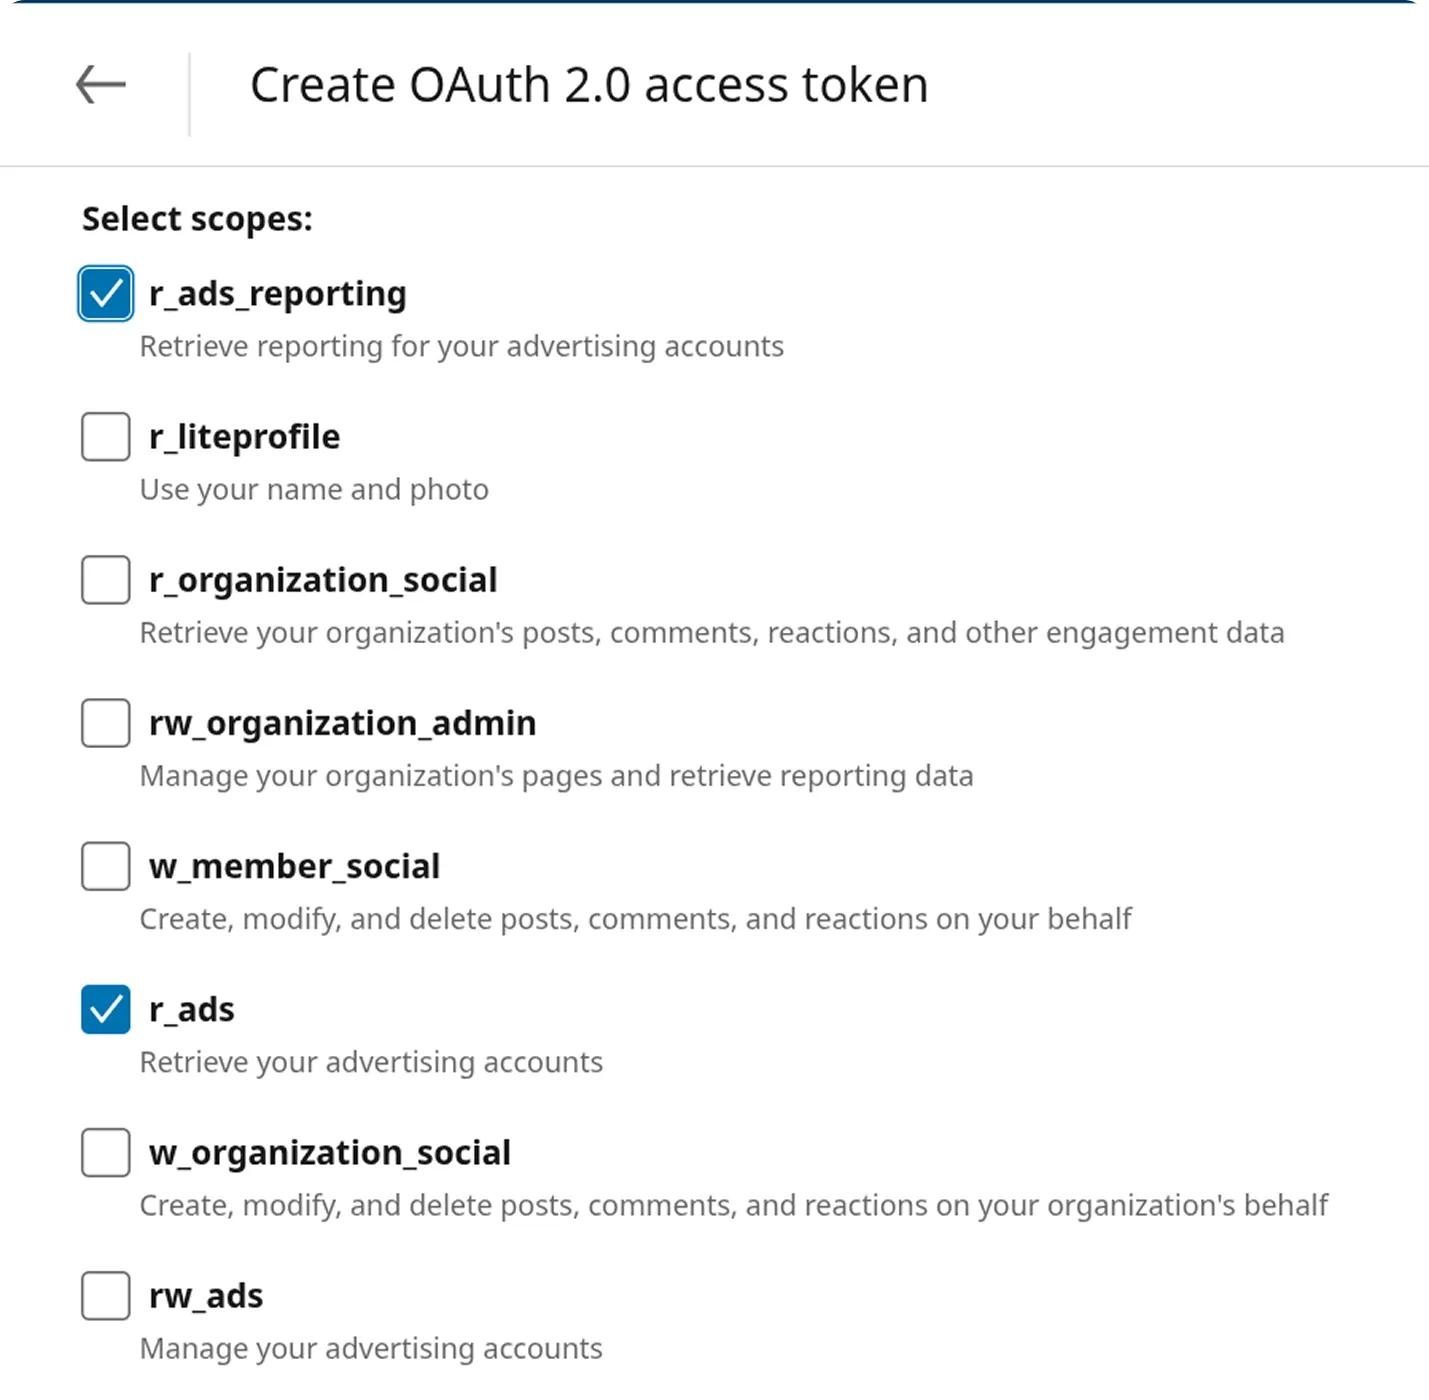Click the 'Create OAuth 2.0 access token' title
Viewport: 1429px width, 1400px height.
(x=588, y=85)
